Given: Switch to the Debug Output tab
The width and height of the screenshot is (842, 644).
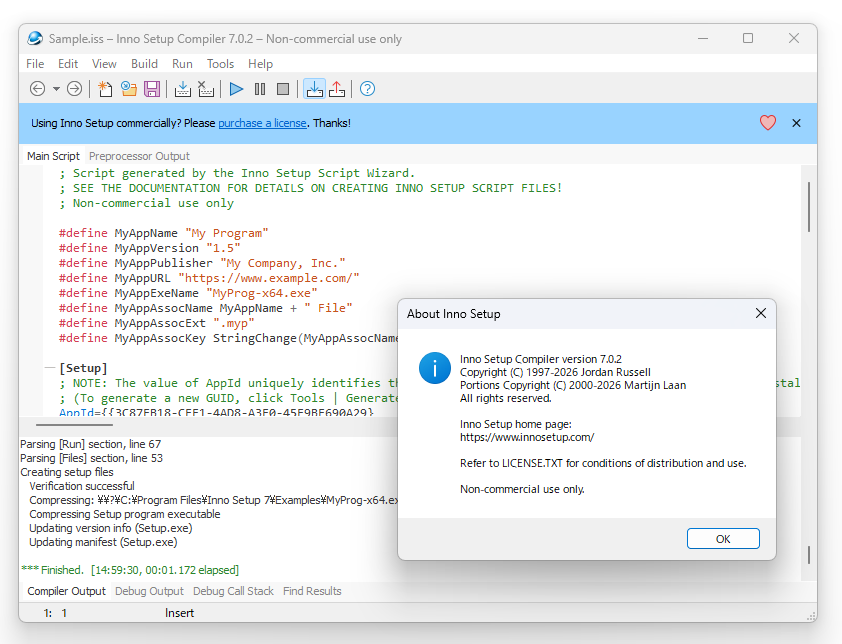Looking at the screenshot, I should click(149, 591).
